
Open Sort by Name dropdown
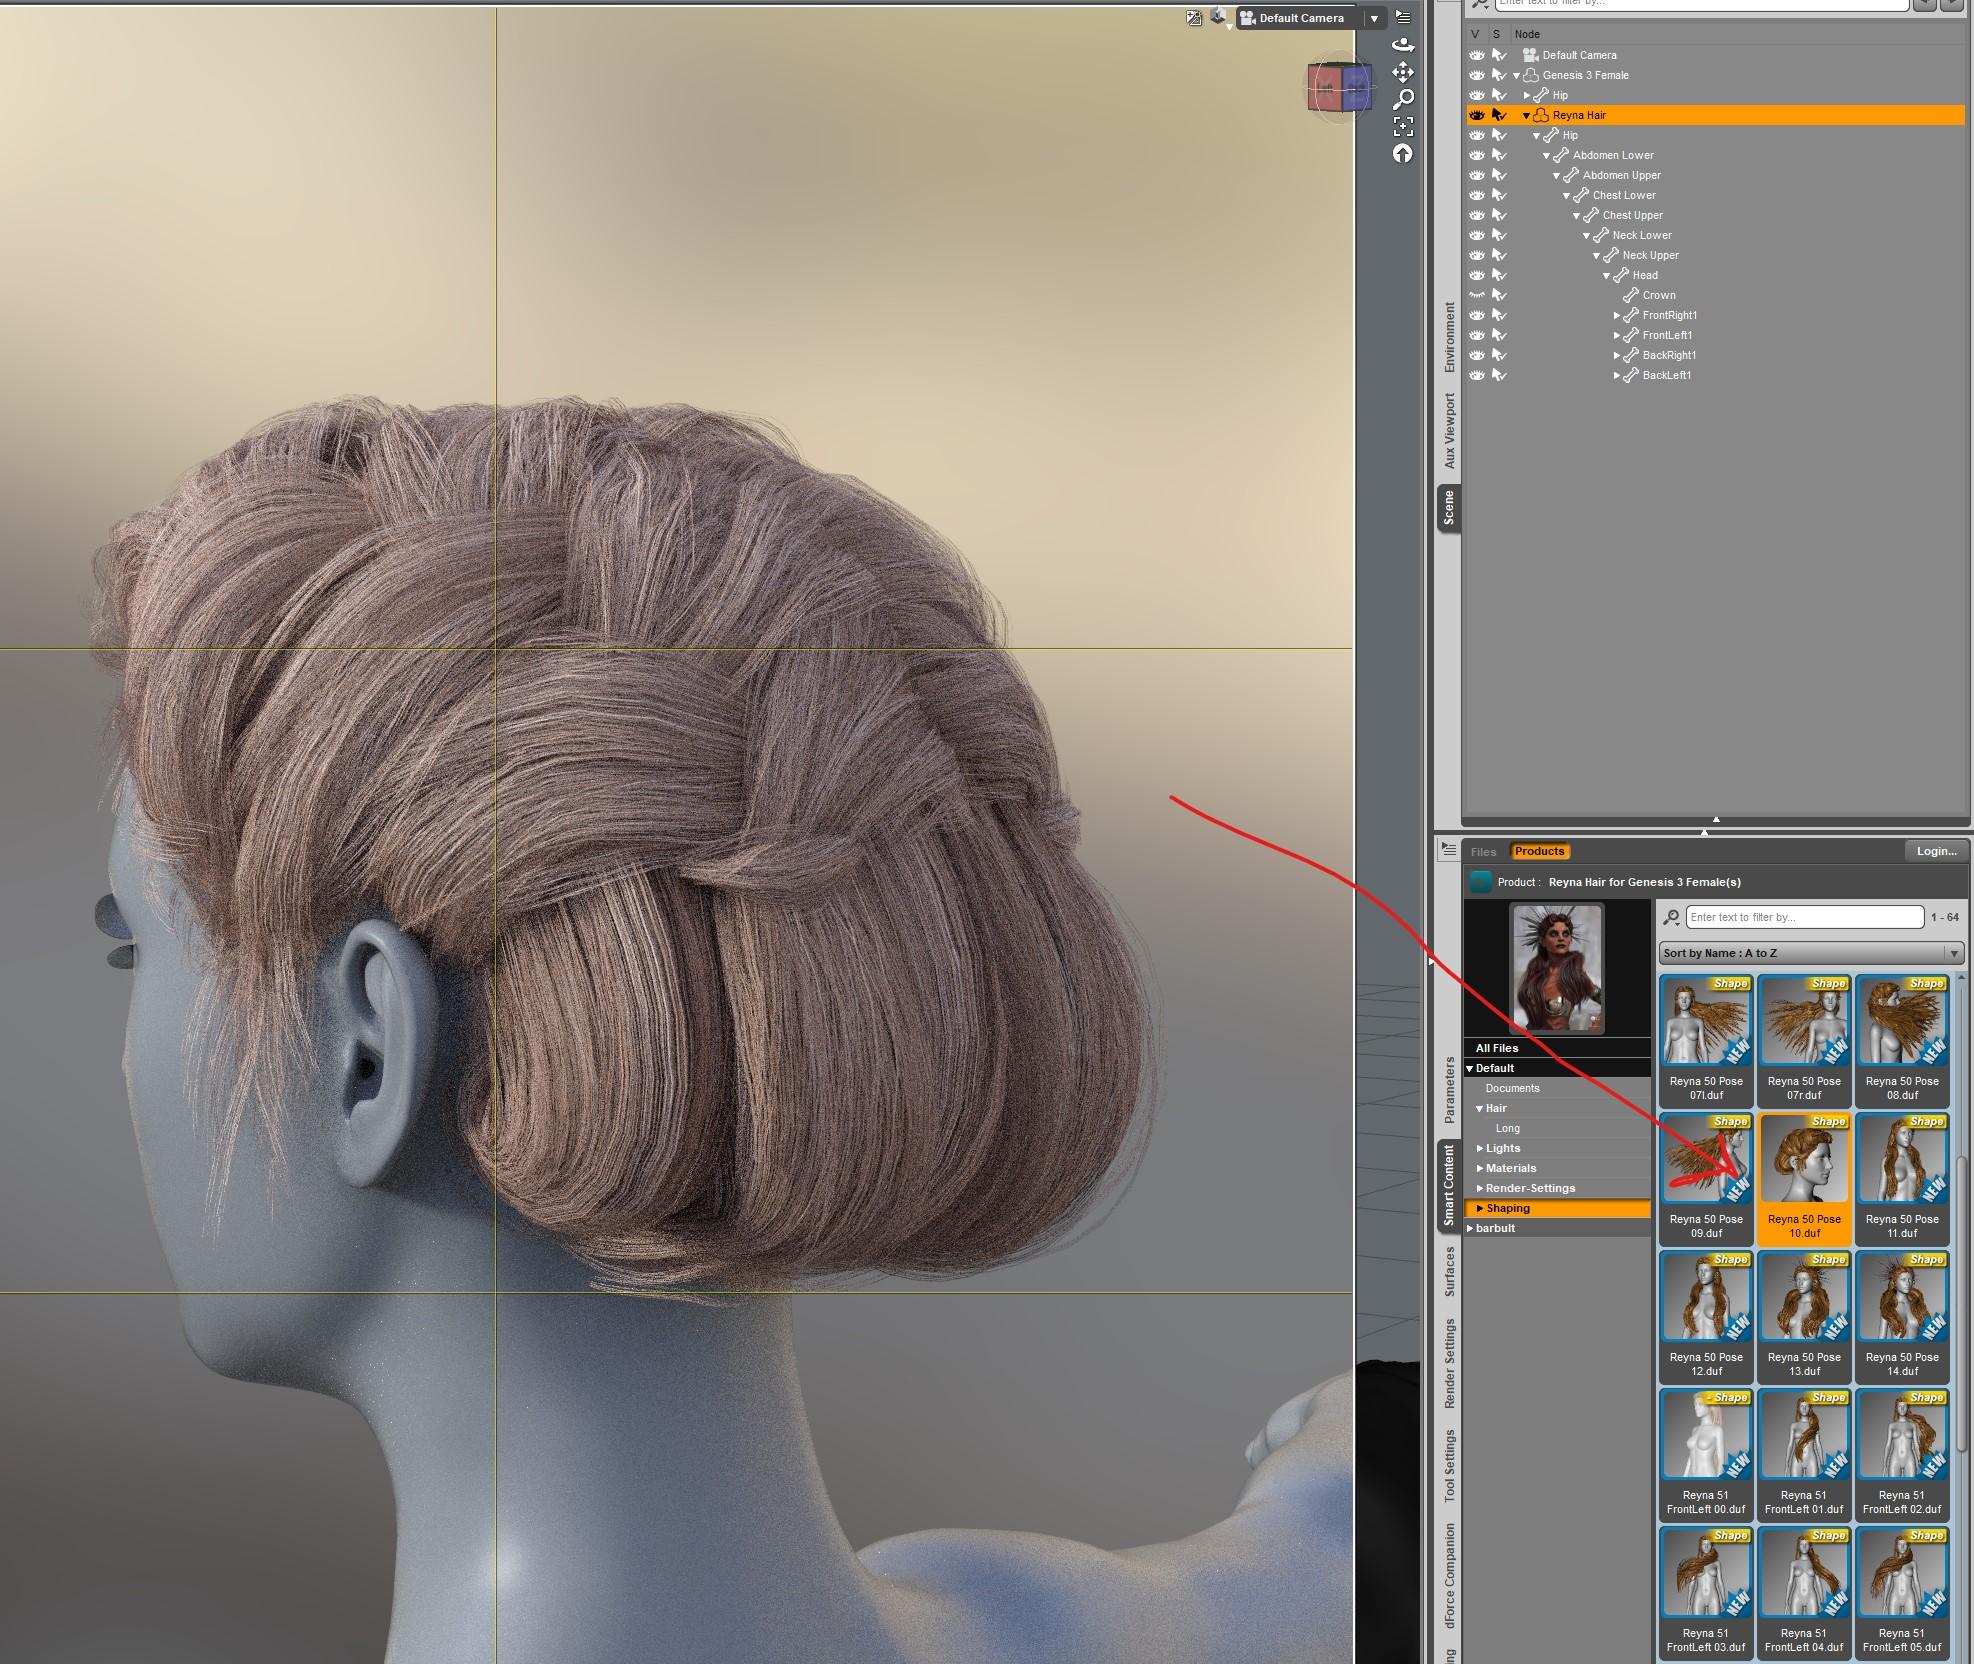(x=1811, y=953)
